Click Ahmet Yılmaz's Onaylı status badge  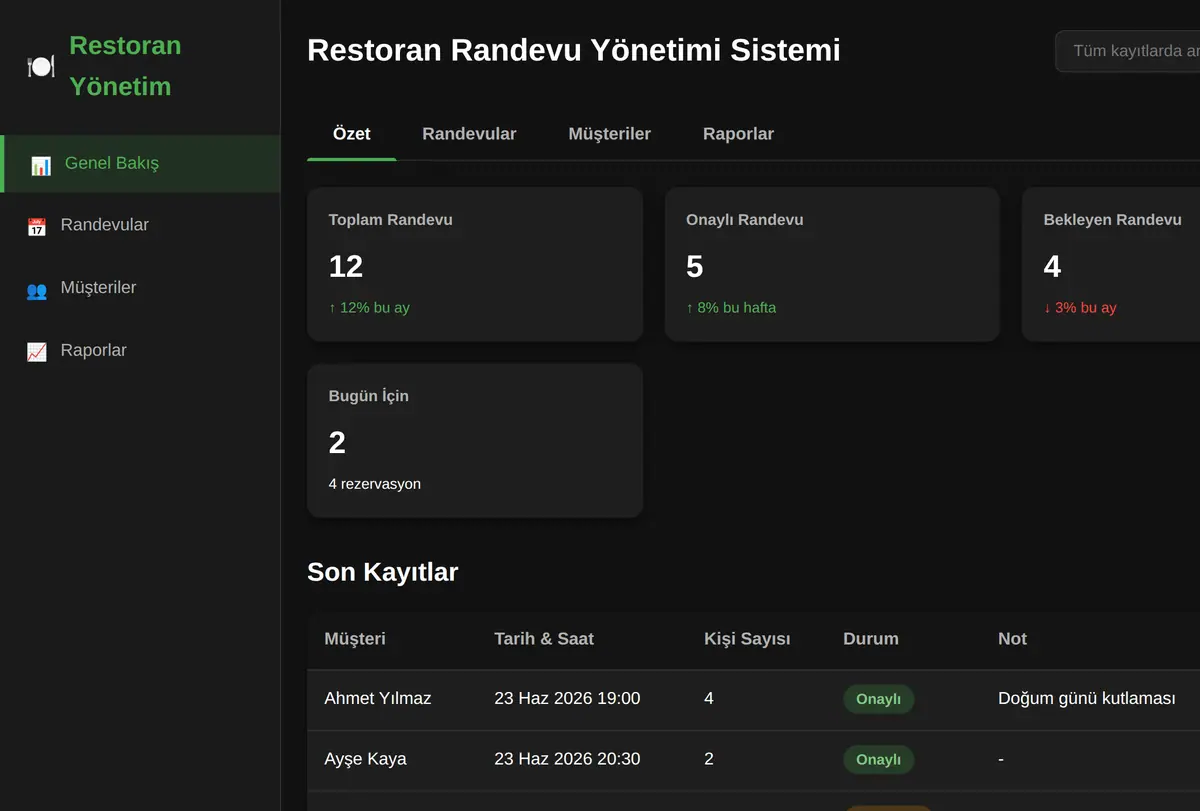[878, 699]
